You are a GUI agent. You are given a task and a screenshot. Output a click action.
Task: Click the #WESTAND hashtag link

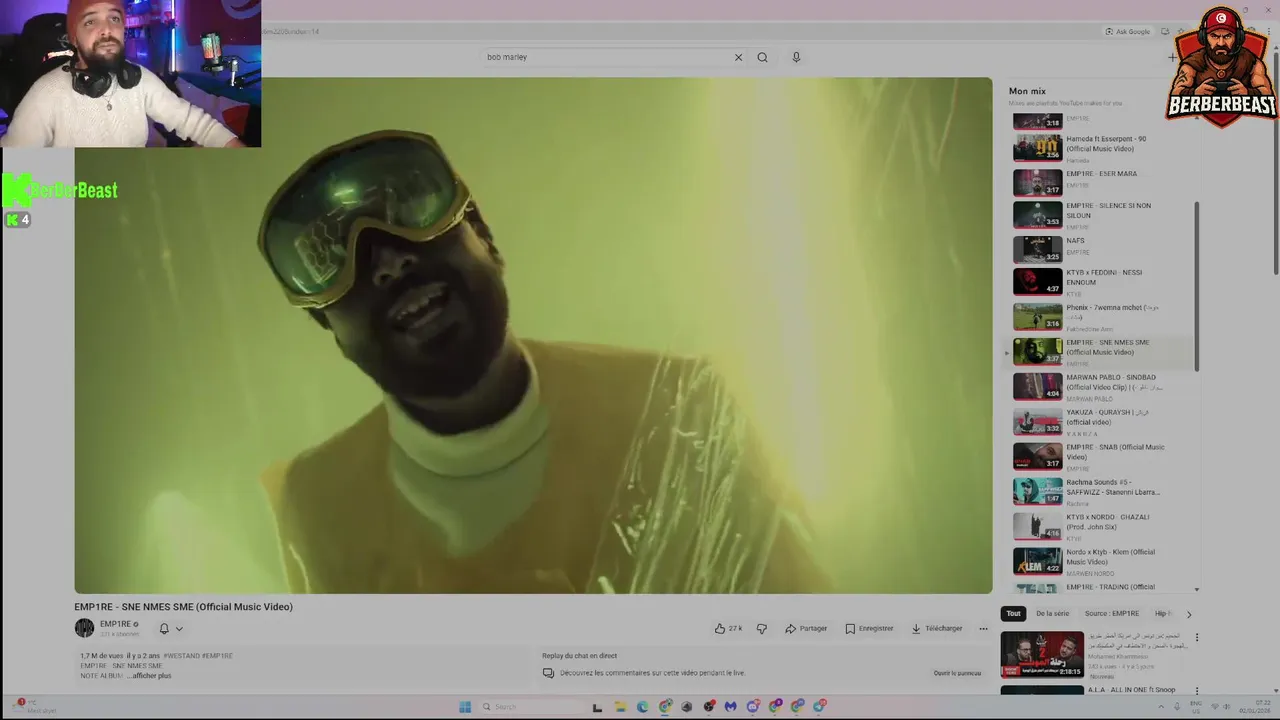[x=182, y=656]
